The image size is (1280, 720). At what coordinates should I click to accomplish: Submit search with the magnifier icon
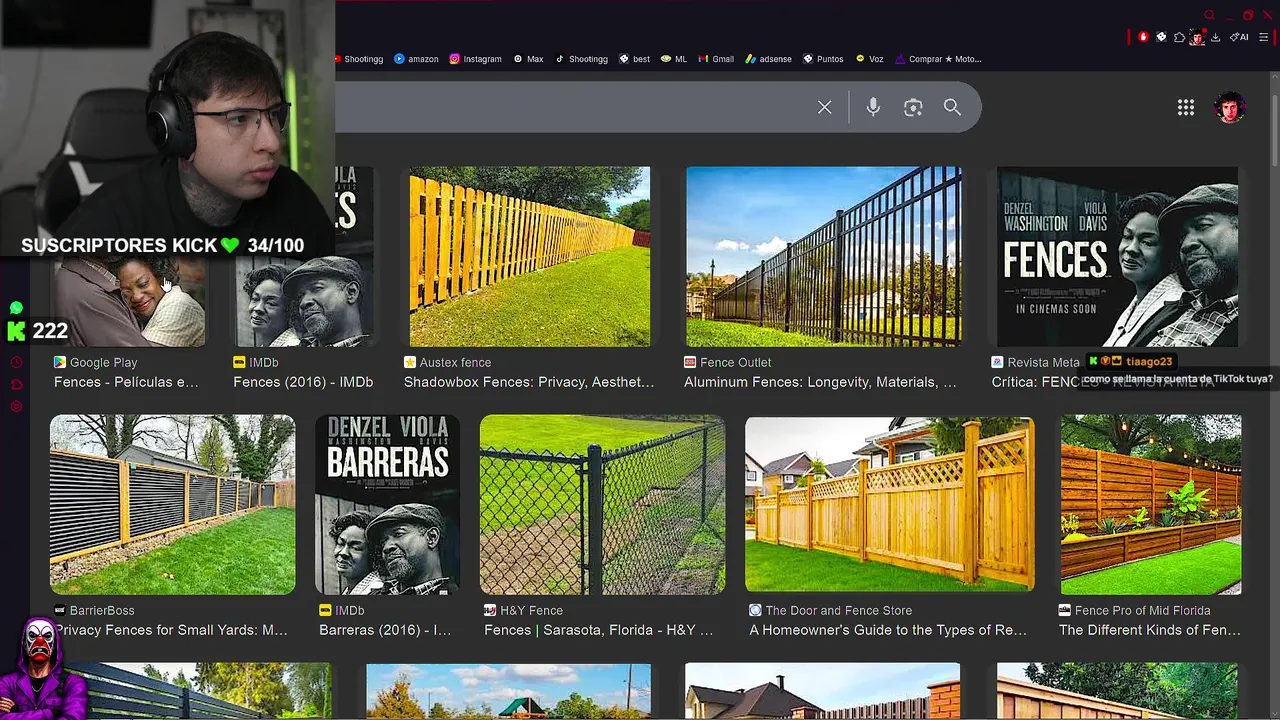(x=952, y=107)
